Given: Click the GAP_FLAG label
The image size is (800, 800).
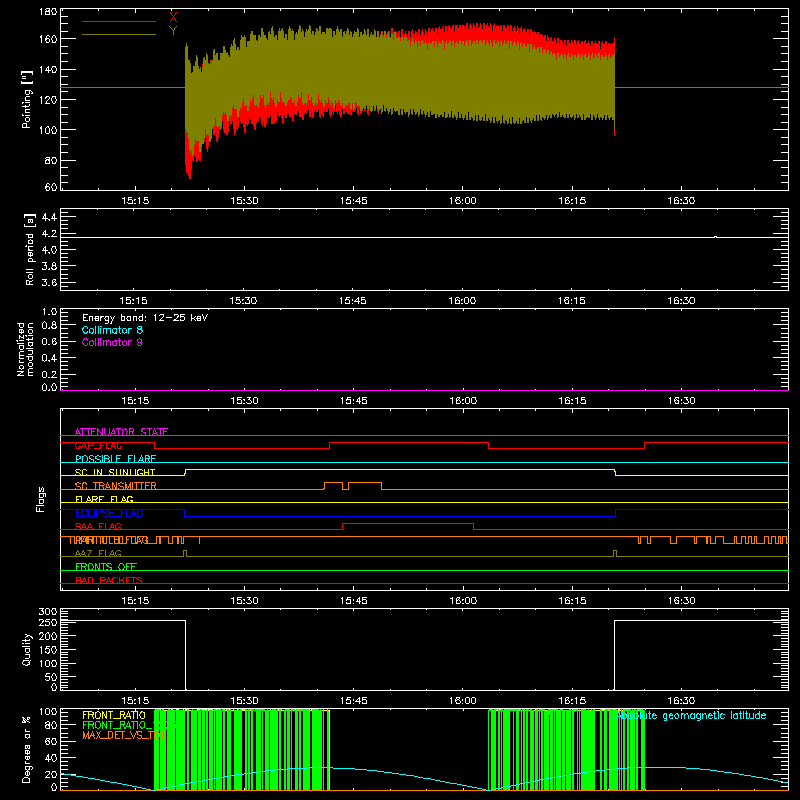Looking at the screenshot, I should pos(98,445).
